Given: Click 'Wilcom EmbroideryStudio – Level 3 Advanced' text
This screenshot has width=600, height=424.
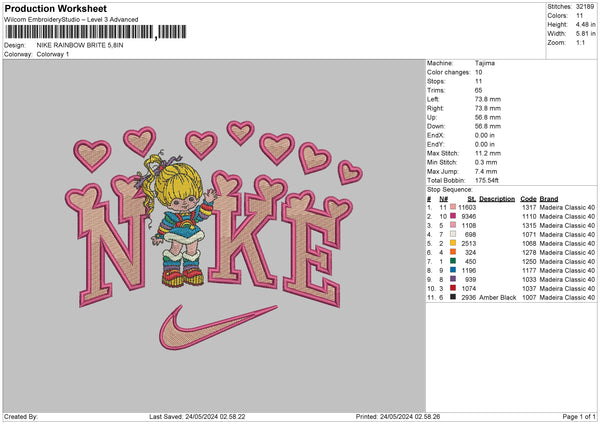Looking at the screenshot, I should (71, 20).
